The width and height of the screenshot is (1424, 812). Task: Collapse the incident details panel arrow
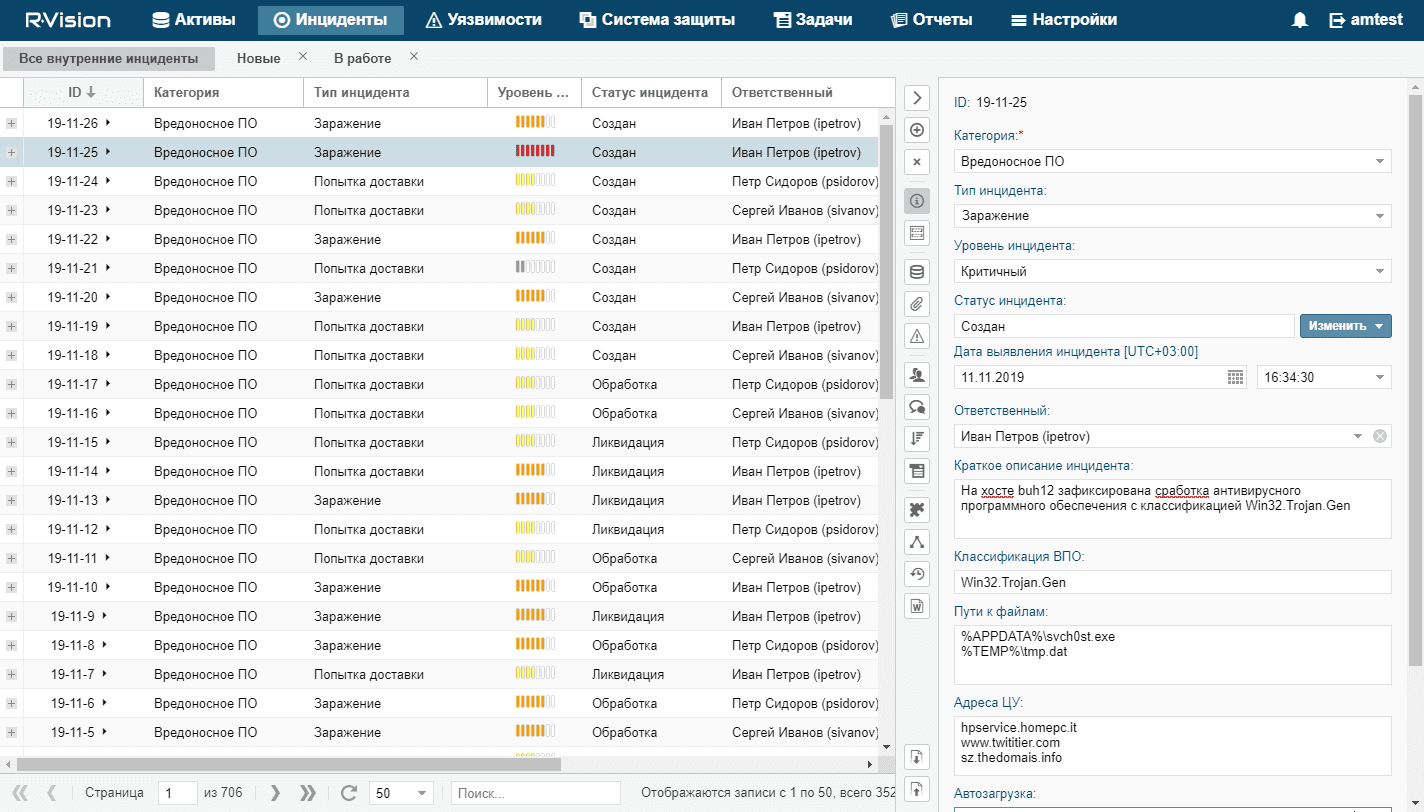(x=917, y=97)
